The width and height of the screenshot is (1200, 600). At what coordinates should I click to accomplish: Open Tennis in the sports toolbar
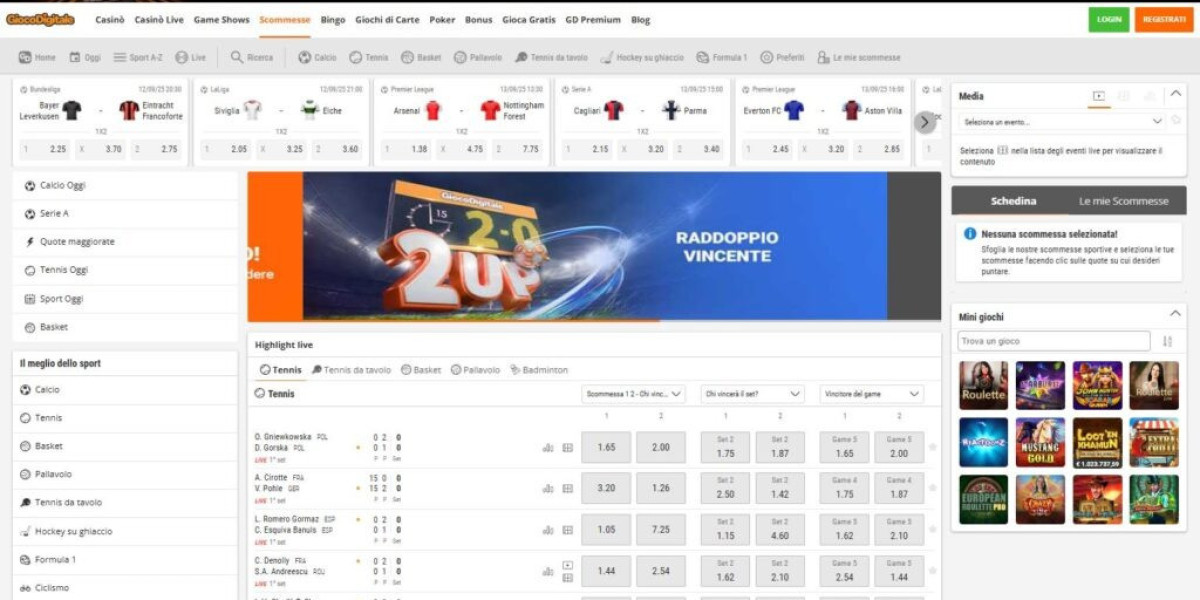[x=369, y=57]
